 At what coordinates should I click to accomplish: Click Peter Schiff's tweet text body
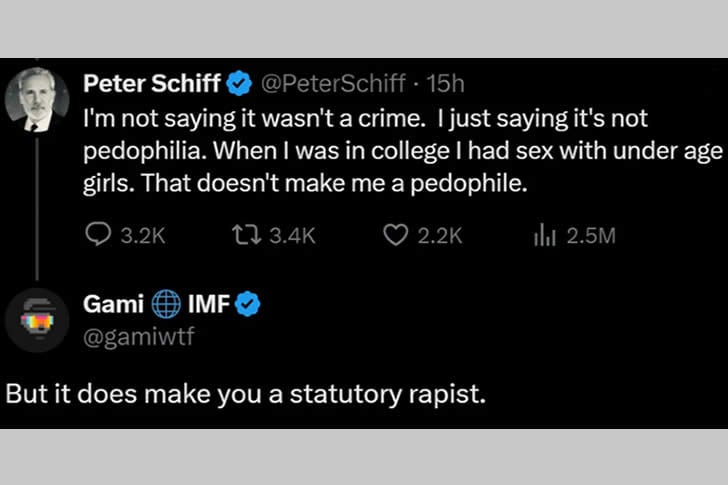coord(400,151)
